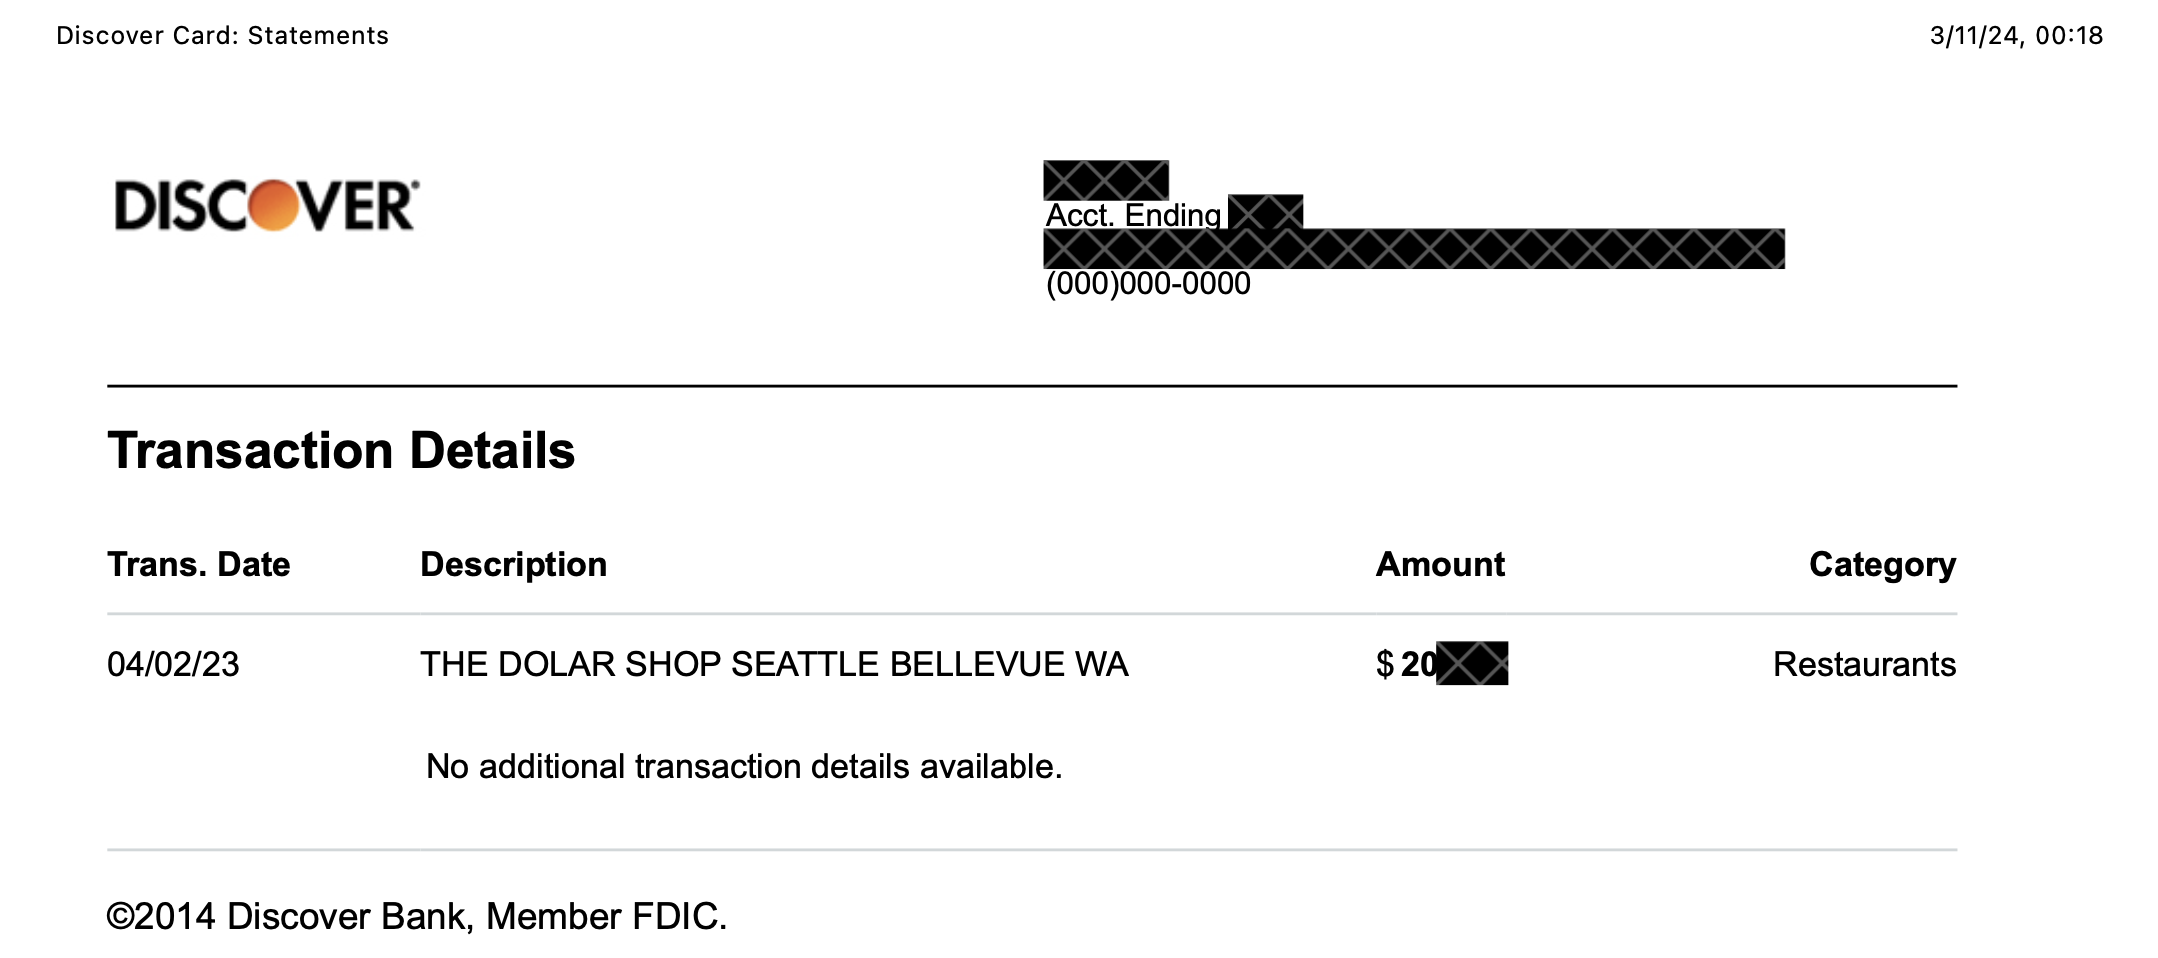Click the Description column header
Image resolution: width=2158 pixels, height=958 pixels.
point(513,564)
